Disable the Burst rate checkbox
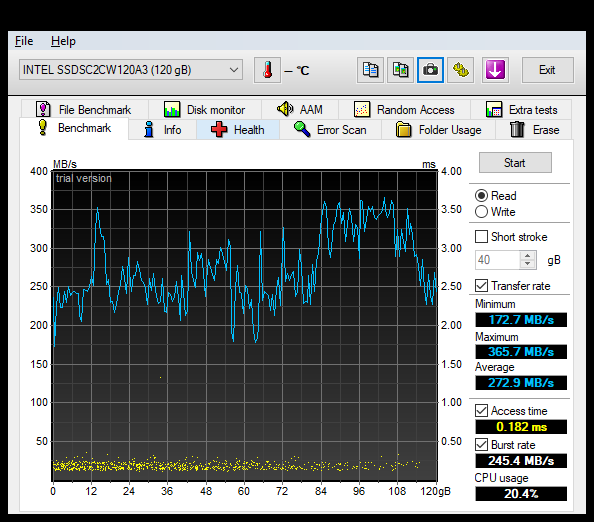The image size is (594, 522). pyautogui.click(x=481, y=444)
